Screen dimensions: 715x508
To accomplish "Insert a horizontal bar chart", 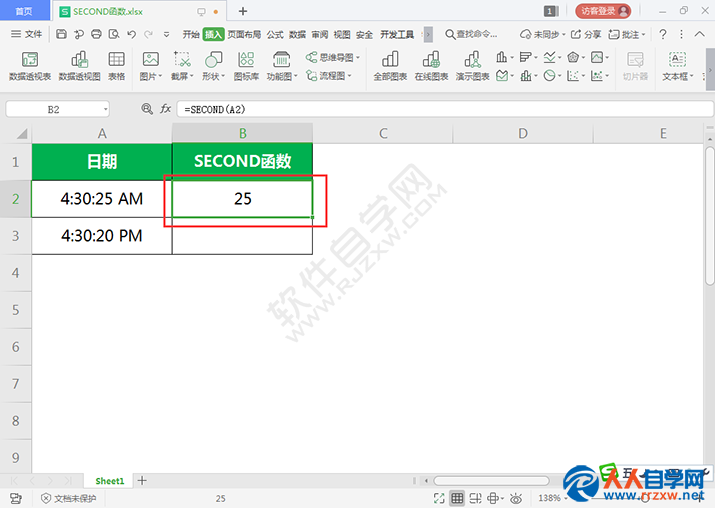I will click(525, 57).
